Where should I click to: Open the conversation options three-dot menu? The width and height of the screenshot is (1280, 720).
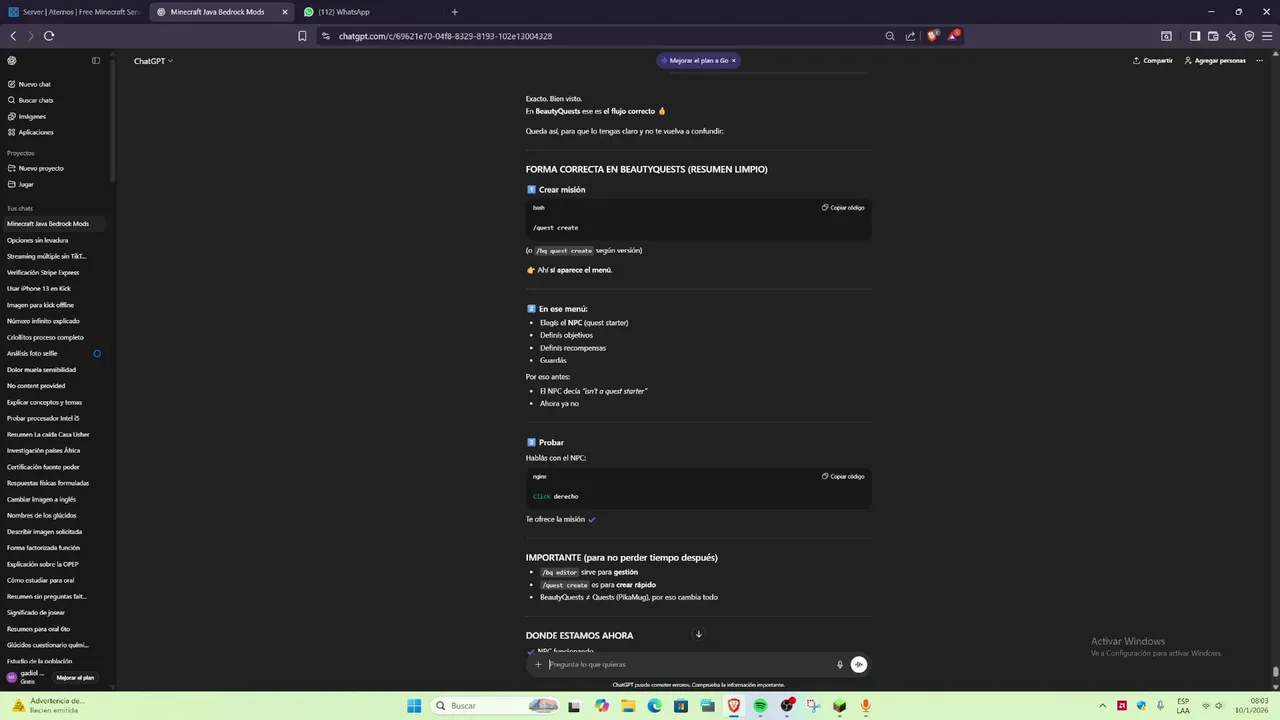pyautogui.click(x=1260, y=60)
